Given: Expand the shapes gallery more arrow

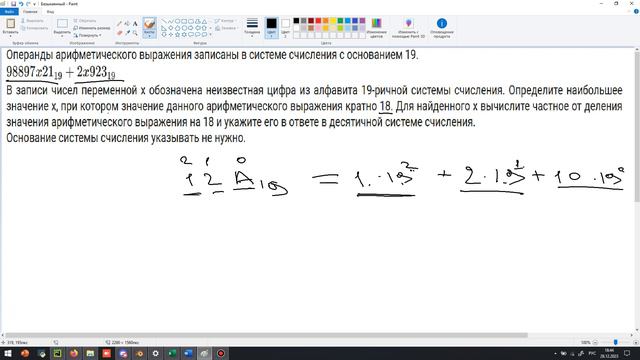Looking at the screenshot, I should click(210, 35).
